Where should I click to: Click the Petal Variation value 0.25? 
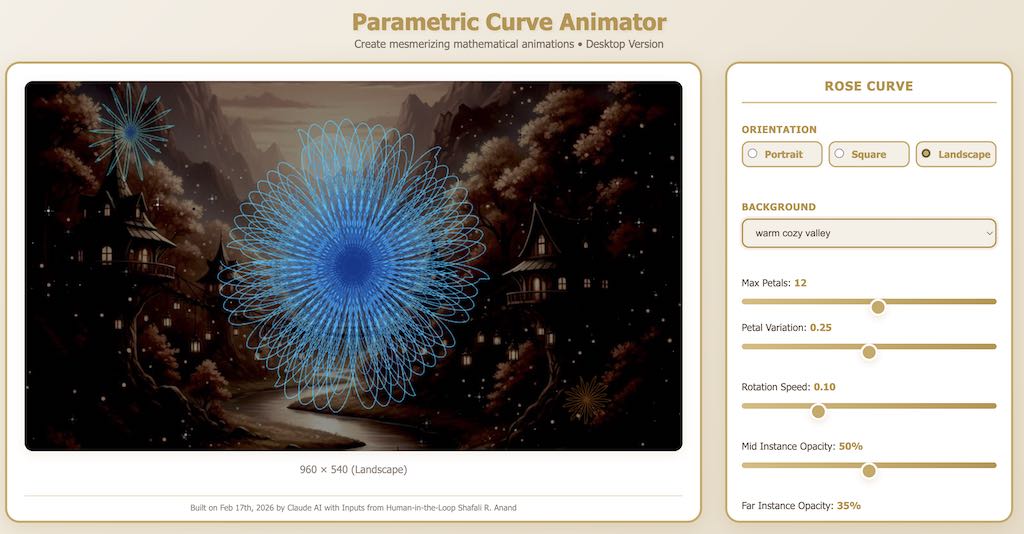[x=820, y=328]
